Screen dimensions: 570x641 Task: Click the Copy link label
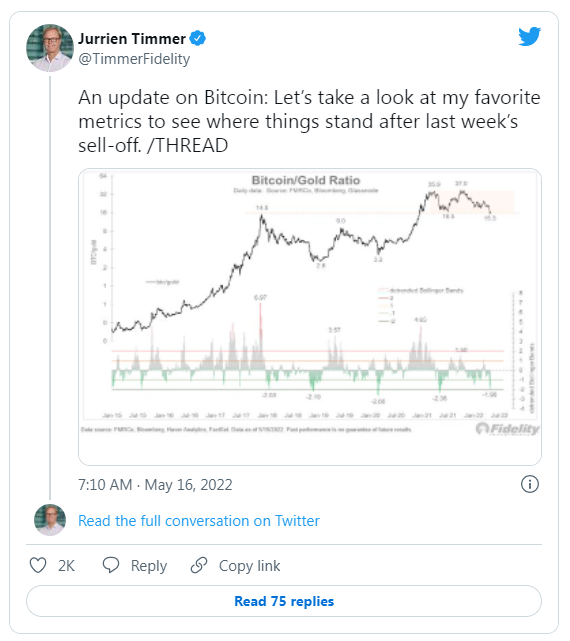[249, 566]
